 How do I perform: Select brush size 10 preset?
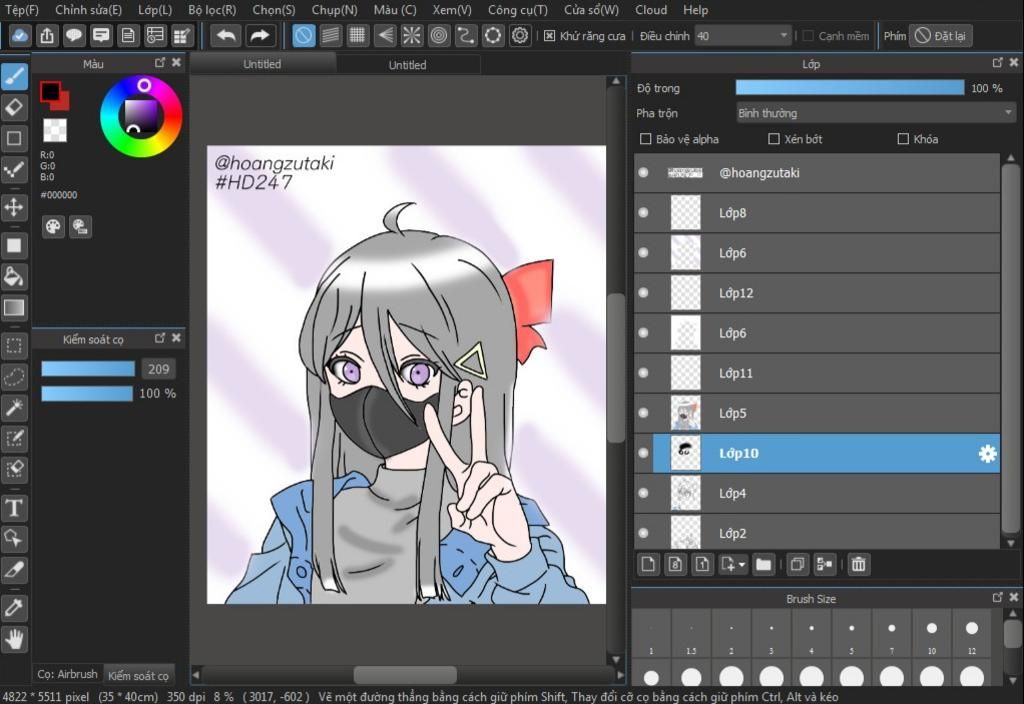tap(932, 635)
